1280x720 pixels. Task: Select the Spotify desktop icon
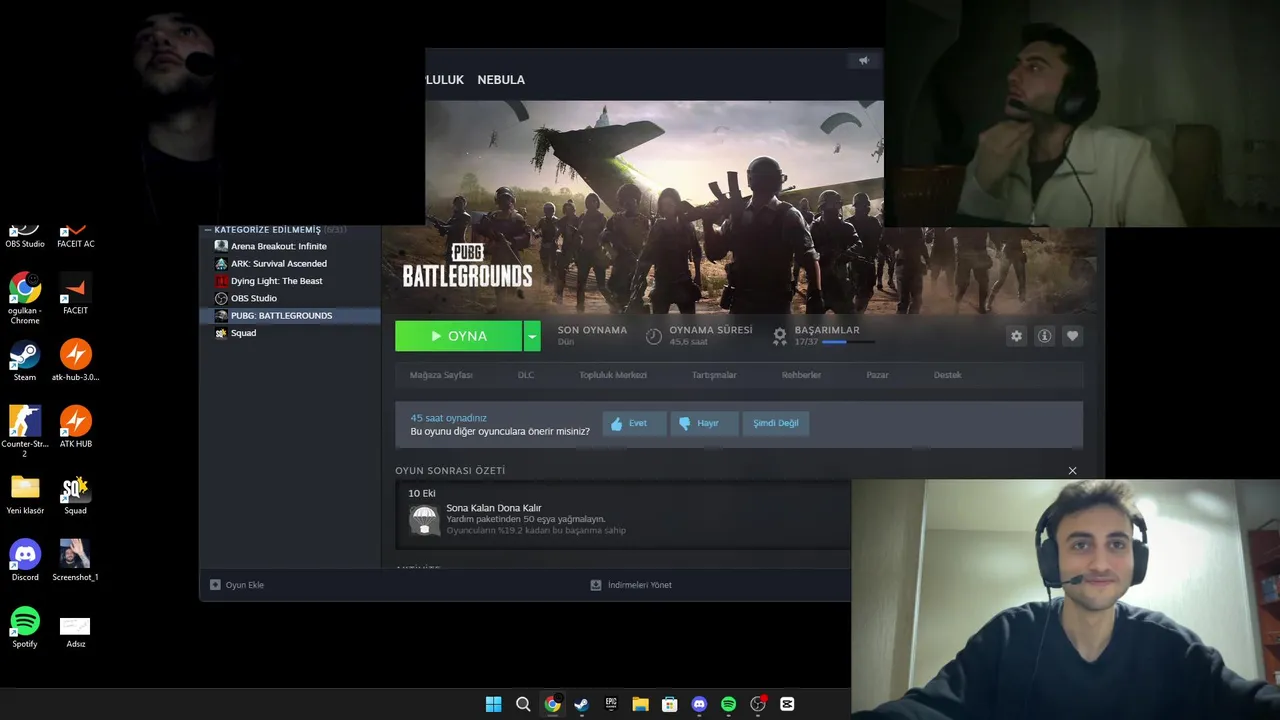coord(25,627)
